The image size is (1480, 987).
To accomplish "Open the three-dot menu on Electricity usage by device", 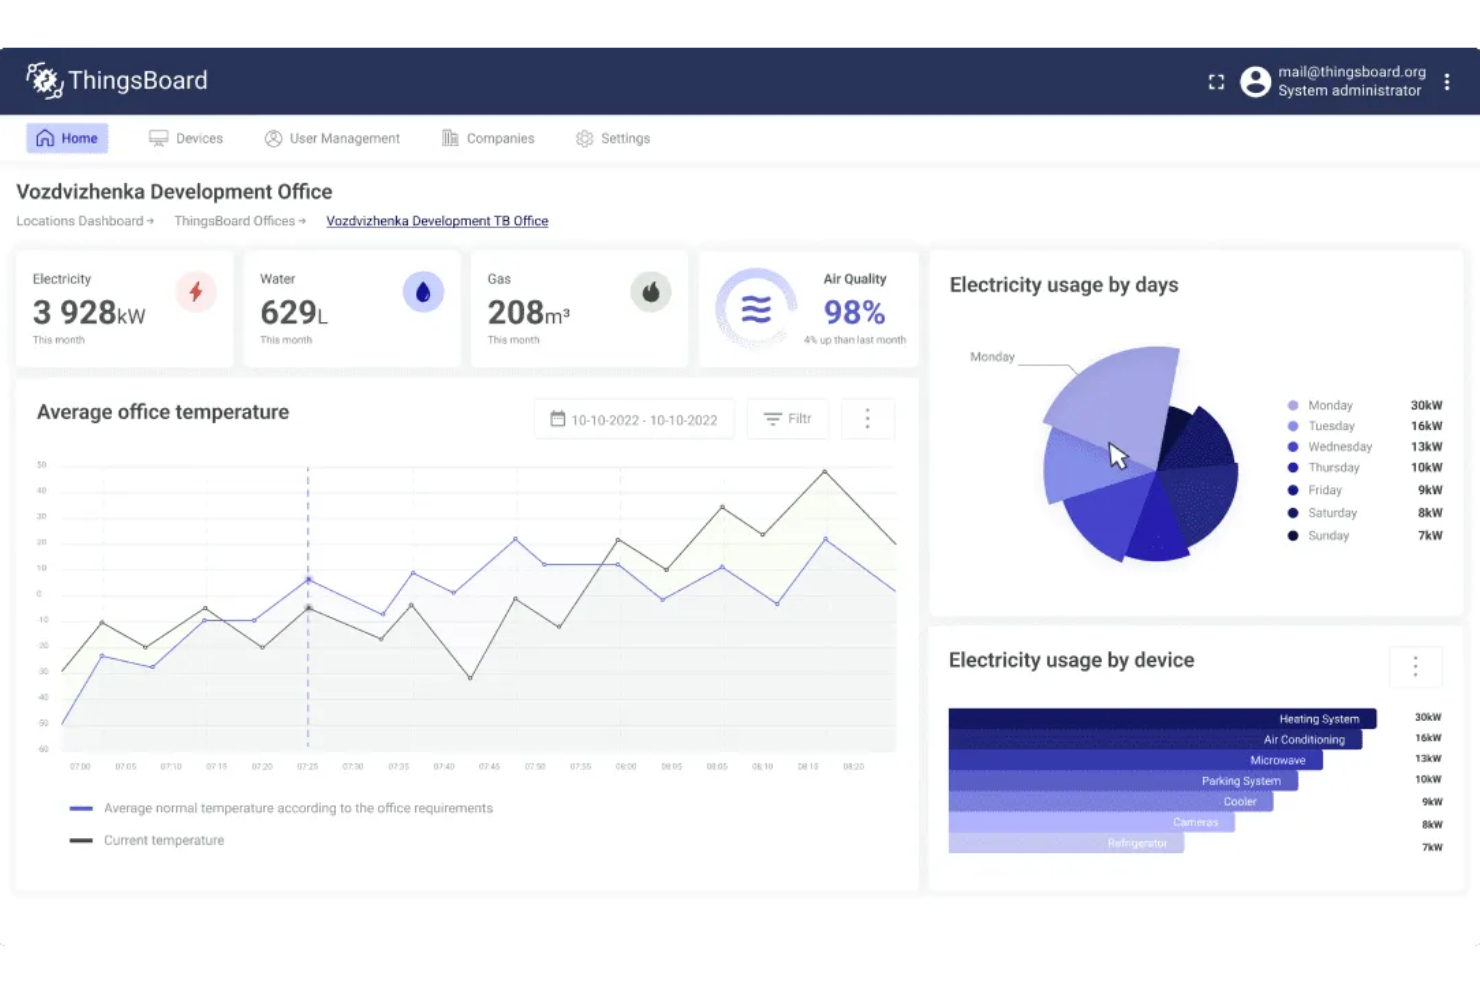I will (1415, 666).
